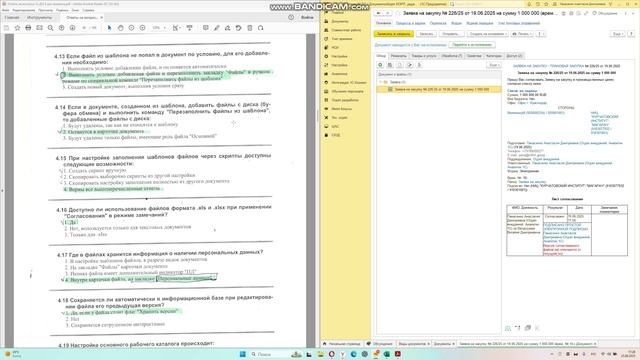This screenshot has height=360, width=640.
Task: Open the sign document tool icon
Action: [x=227, y=28]
